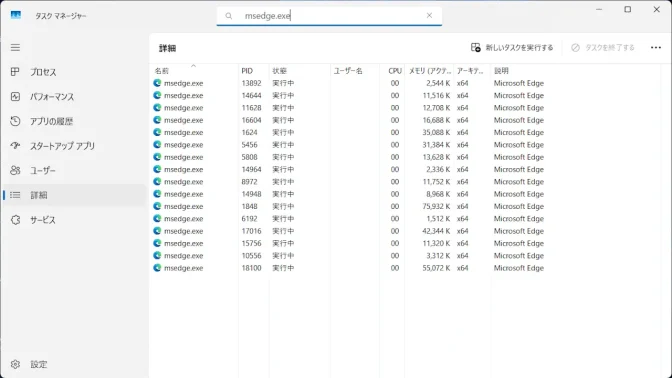Click Edge icon in PID 1848 row
This screenshot has width=672, height=378.
157,206
